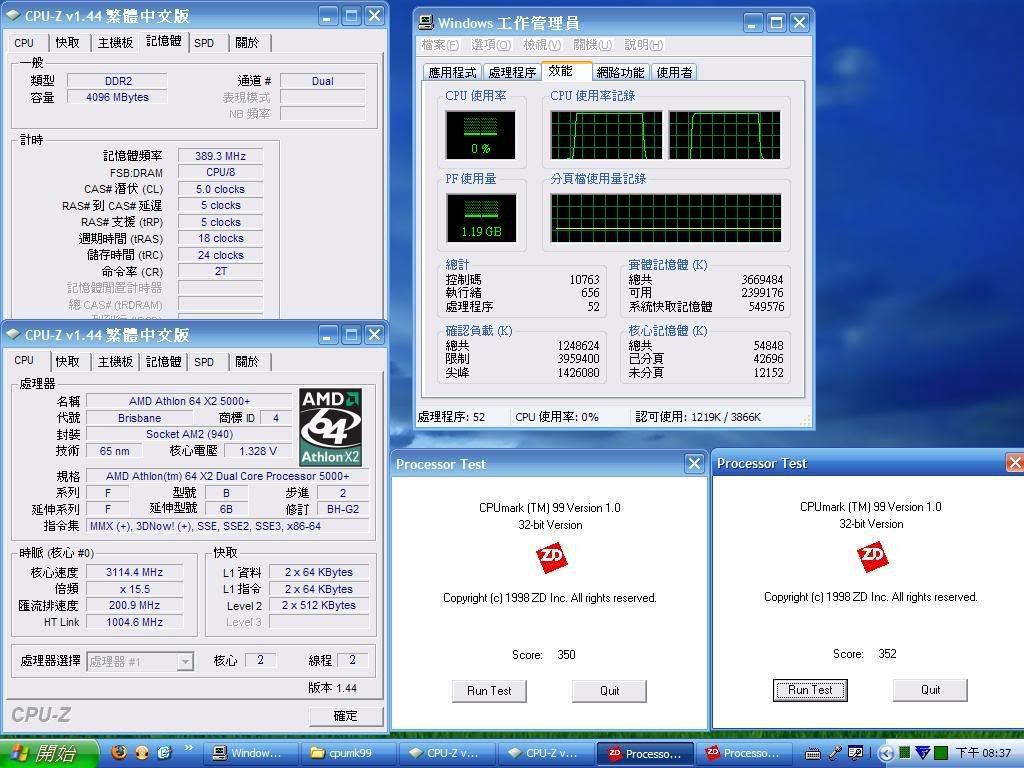Open the 選項(O) menu in Task Manager
The height and width of the screenshot is (768, 1024).
(491, 44)
